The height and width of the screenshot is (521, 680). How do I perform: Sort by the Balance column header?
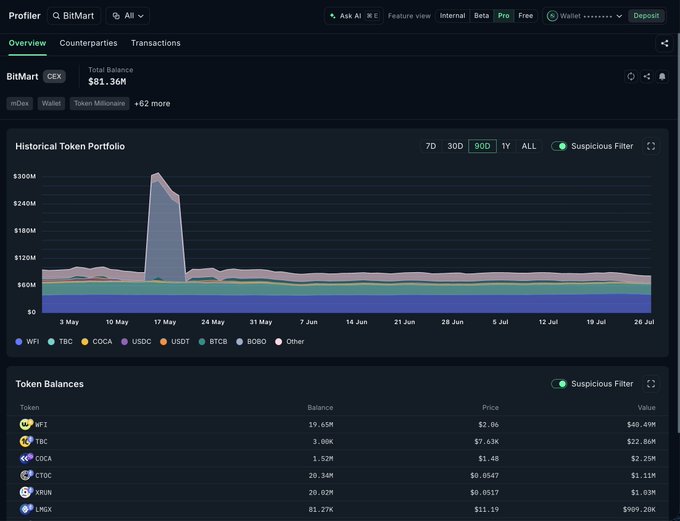pos(320,407)
